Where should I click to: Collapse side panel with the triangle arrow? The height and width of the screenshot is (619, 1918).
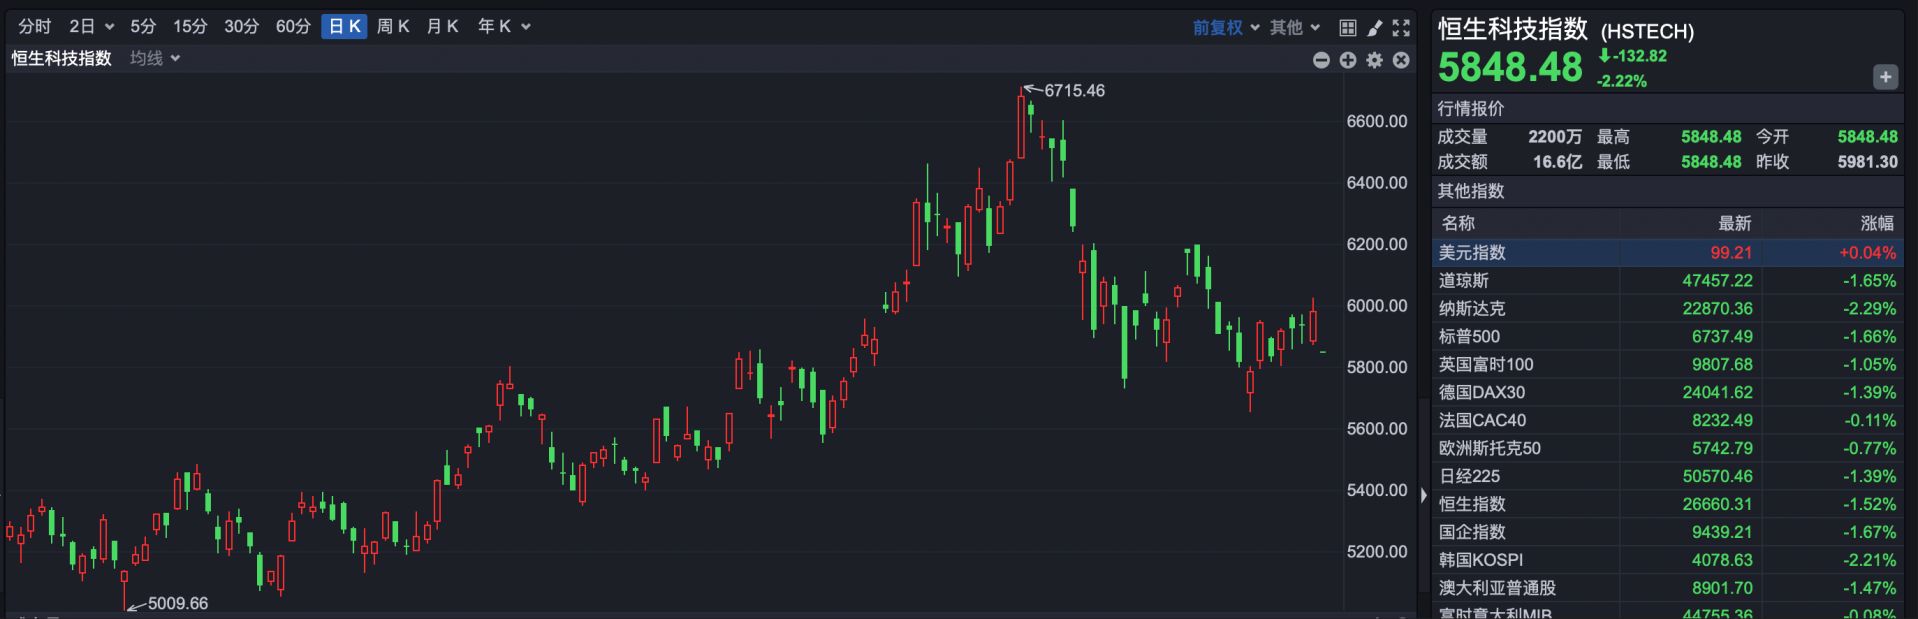(x=1424, y=494)
